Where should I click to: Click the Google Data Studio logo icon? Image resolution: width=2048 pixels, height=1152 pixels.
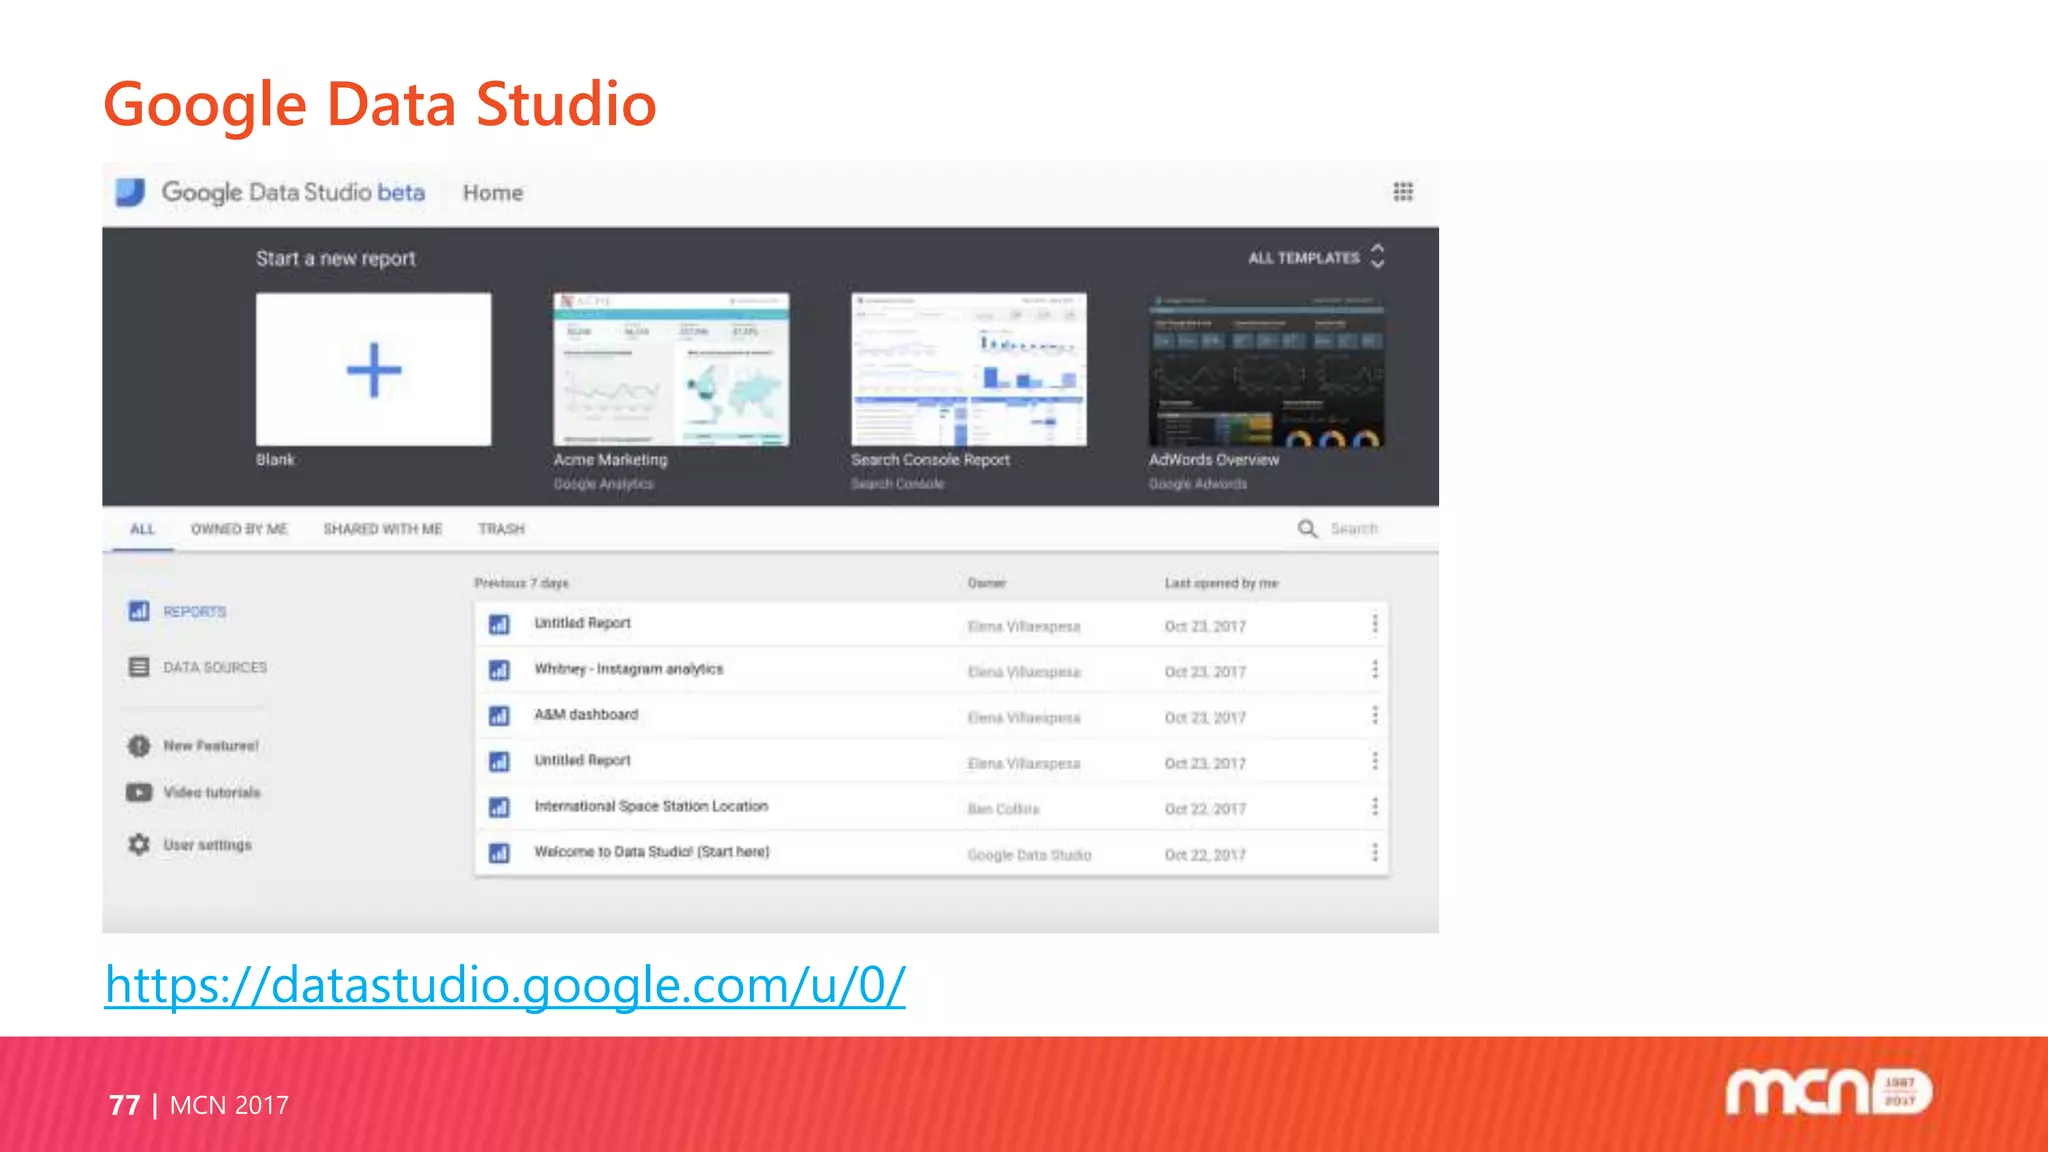(x=130, y=192)
